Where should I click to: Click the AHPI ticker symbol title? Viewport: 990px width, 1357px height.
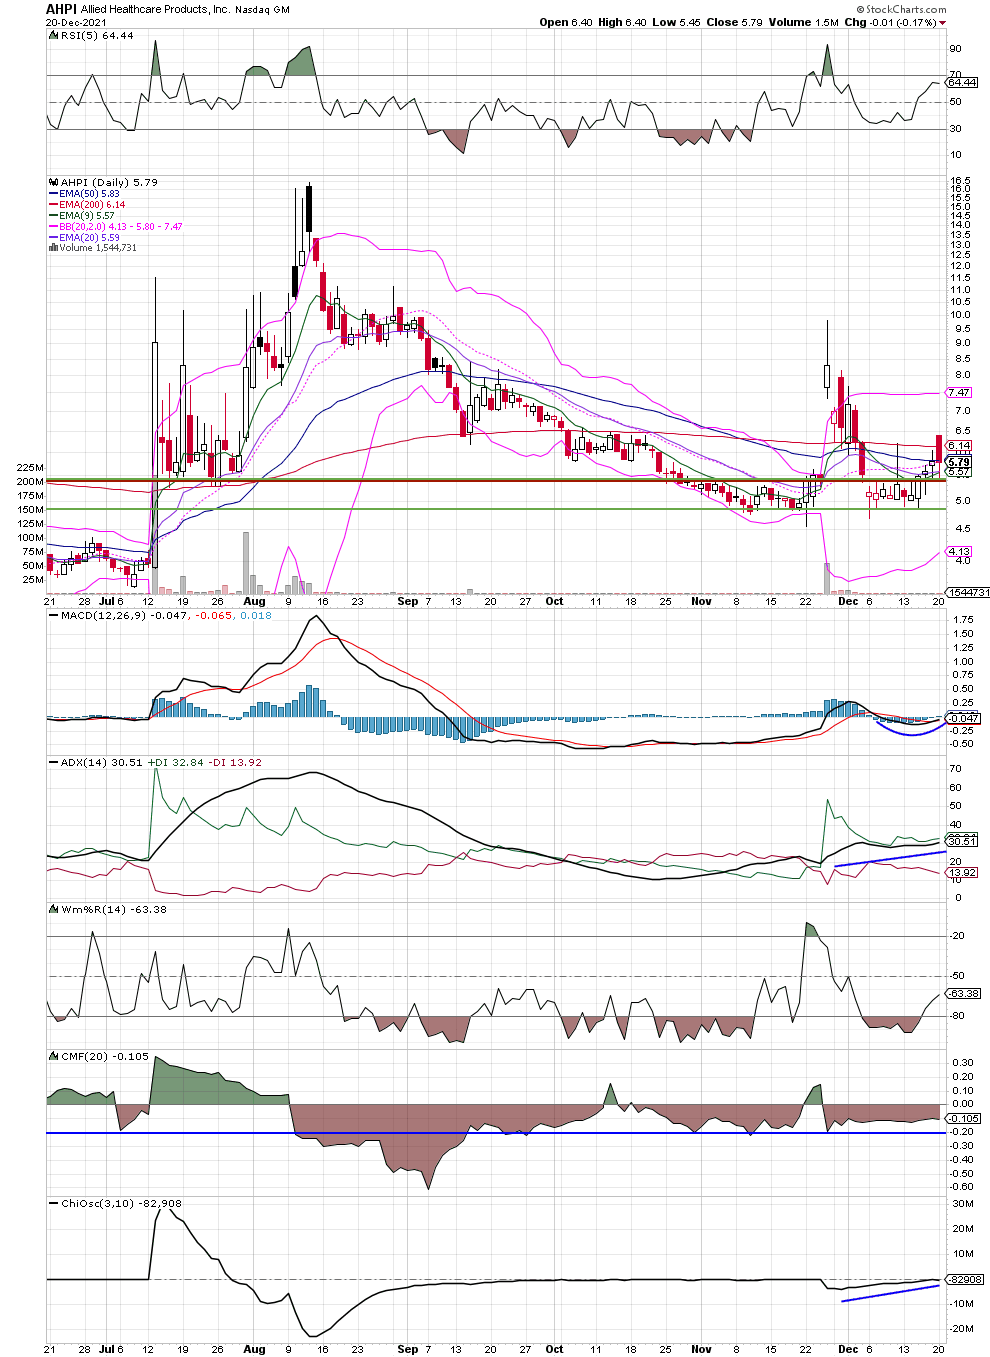[x=61, y=9]
